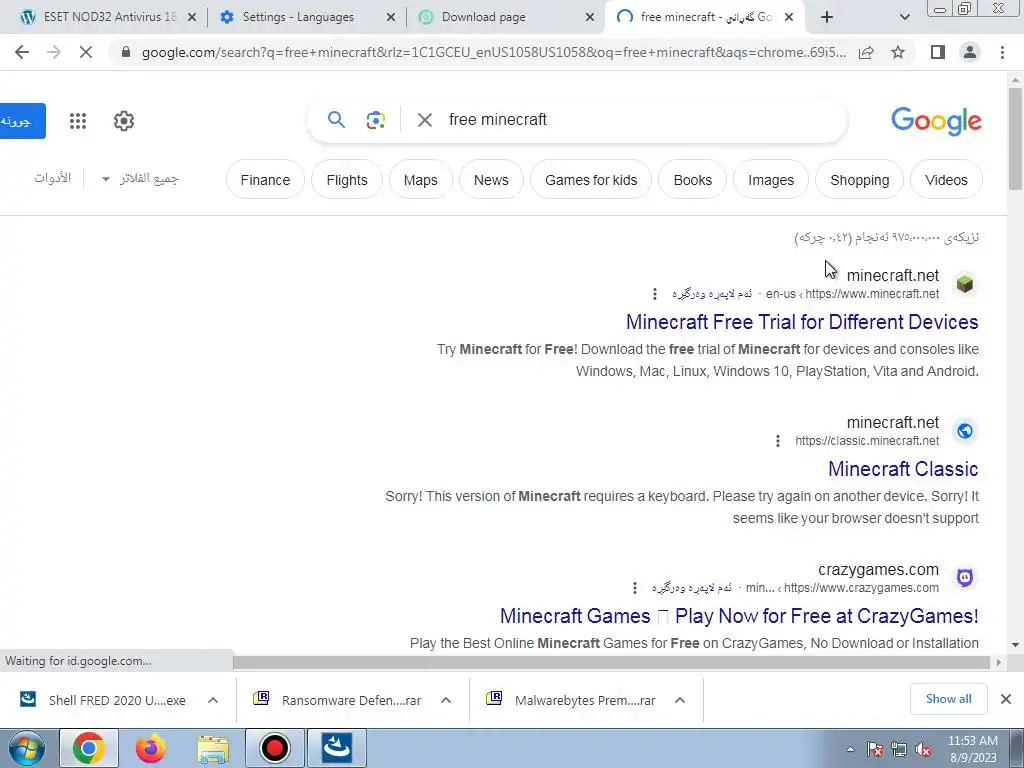Open the Google apps grid
1024x768 pixels.
coord(78,121)
